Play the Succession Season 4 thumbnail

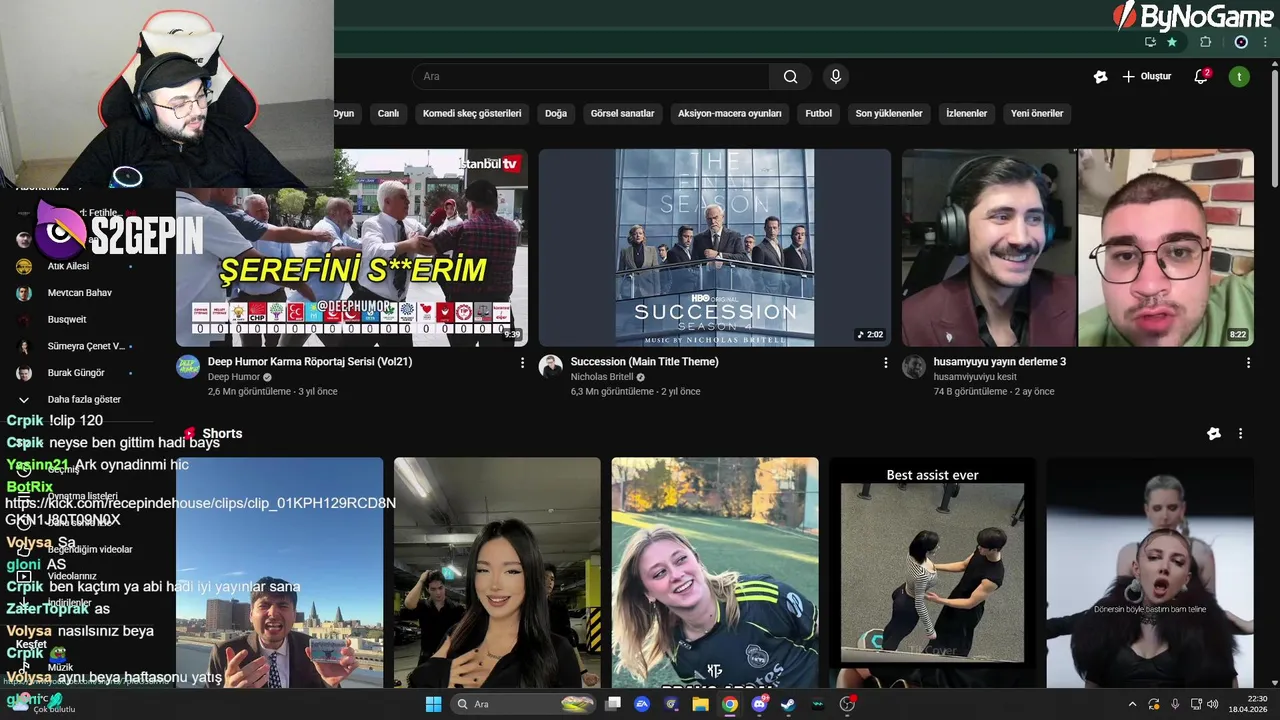[715, 248]
